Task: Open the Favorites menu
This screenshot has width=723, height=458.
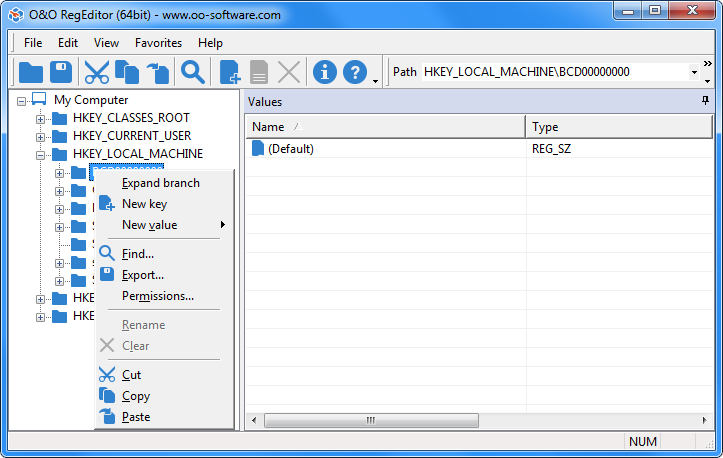Action: click(x=158, y=43)
